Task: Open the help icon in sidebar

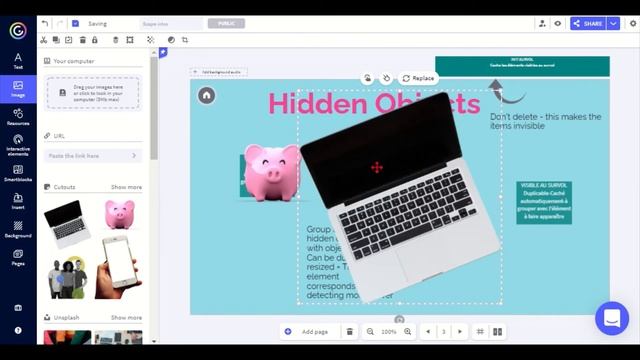Action: click(18, 330)
